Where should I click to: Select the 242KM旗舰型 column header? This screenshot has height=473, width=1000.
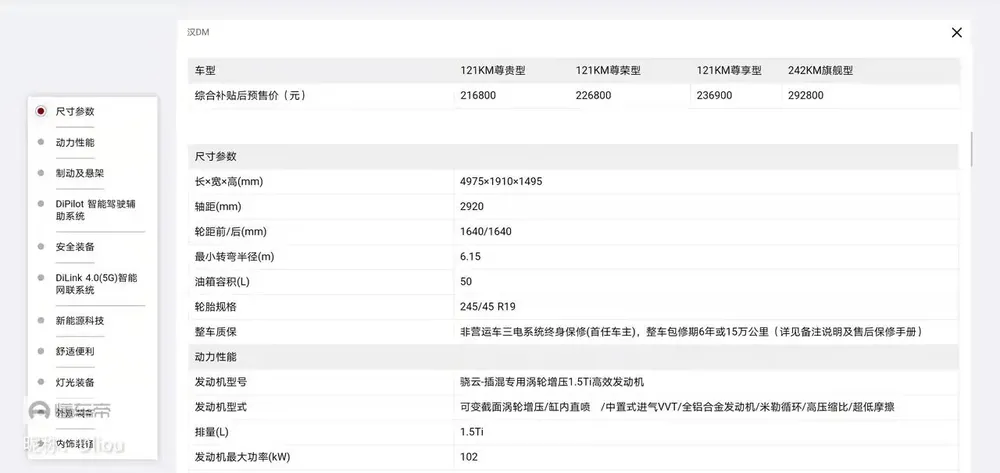click(820, 71)
